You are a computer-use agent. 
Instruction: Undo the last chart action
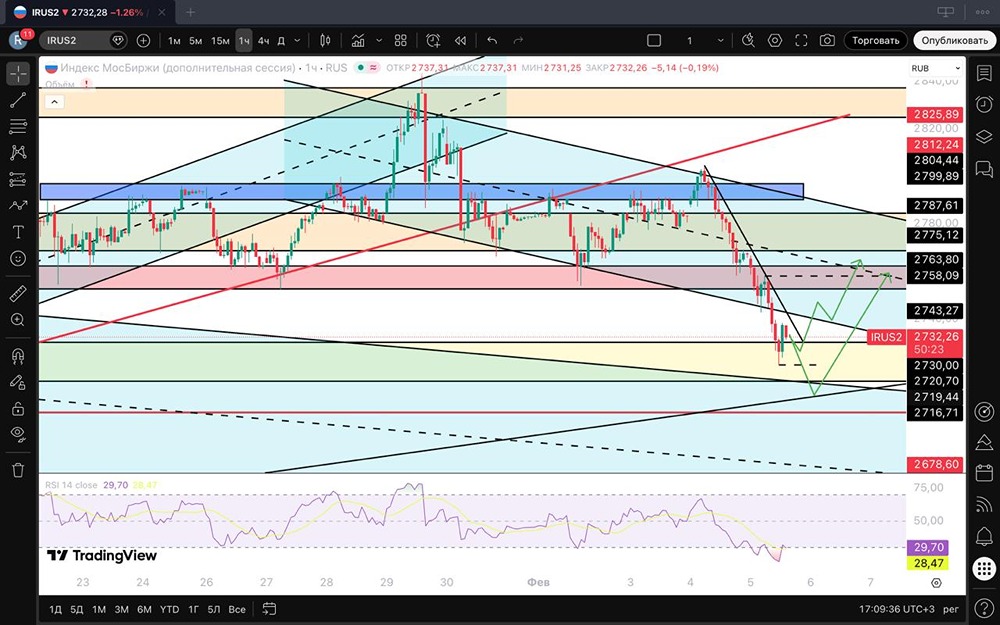pyautogui.click(x=492, y=40)
